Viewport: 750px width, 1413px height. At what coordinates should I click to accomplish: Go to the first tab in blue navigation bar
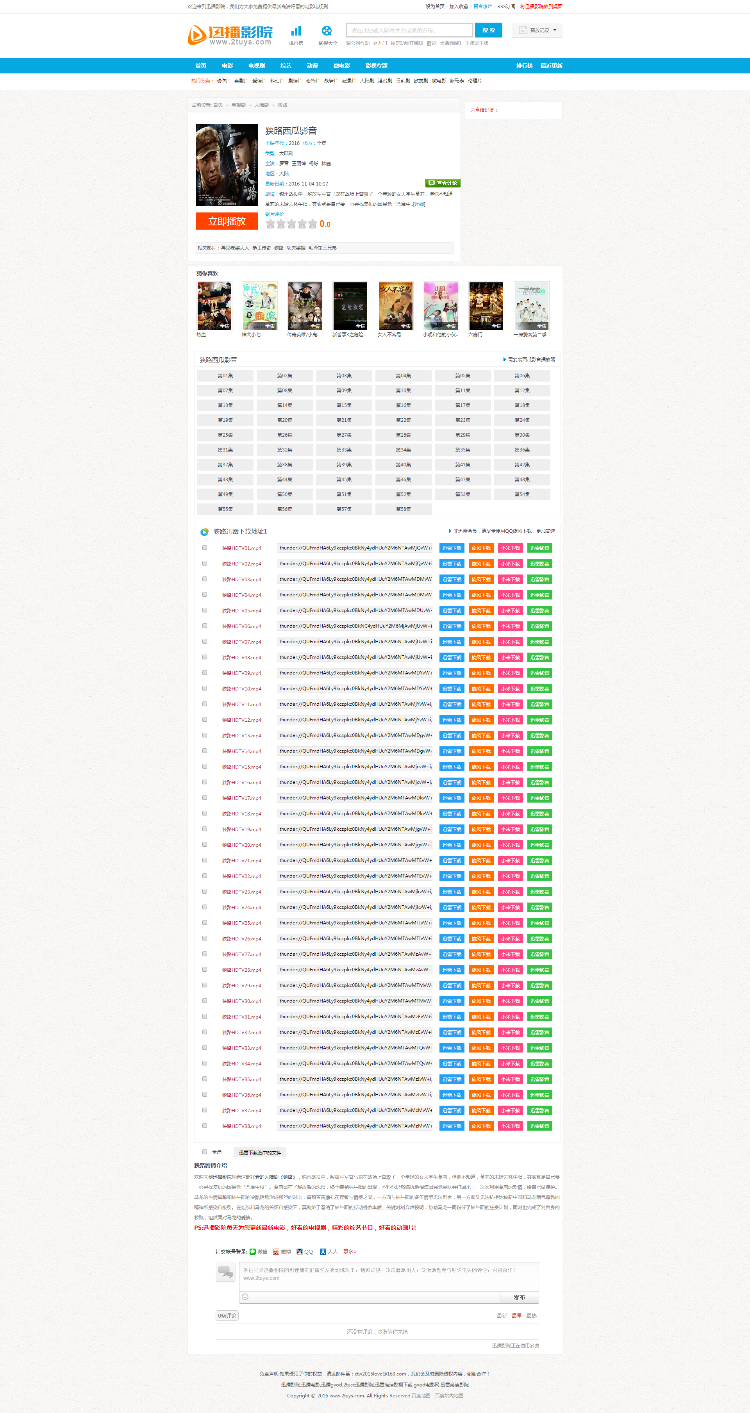click(x=201, y=66)
